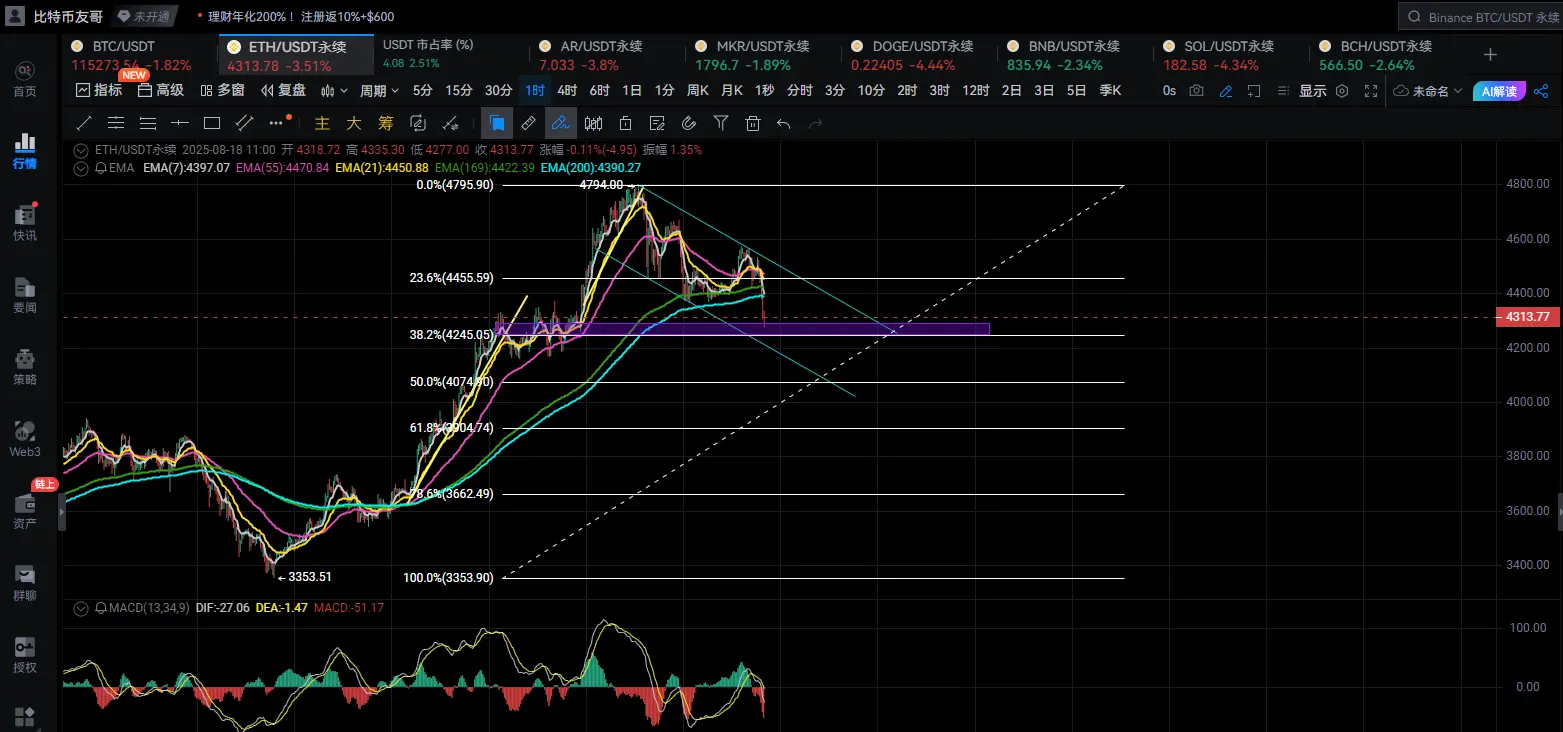Click the AI解读 button
This screenshot has height=732, width=1563.
[x=1498, y=90]
